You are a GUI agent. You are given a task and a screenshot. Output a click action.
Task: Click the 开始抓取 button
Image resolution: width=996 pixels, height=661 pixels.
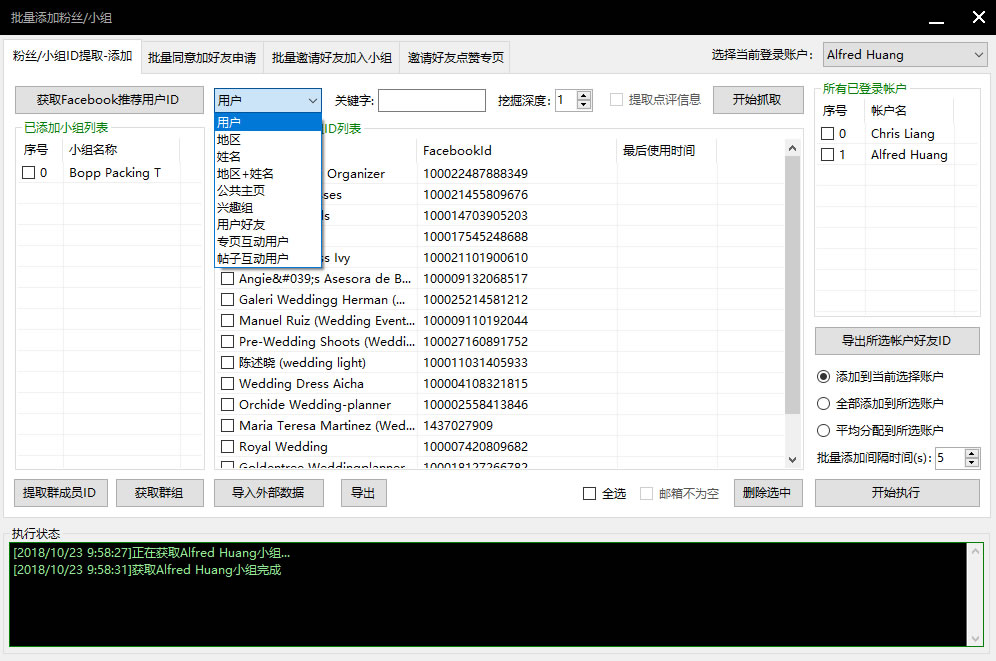757,100
